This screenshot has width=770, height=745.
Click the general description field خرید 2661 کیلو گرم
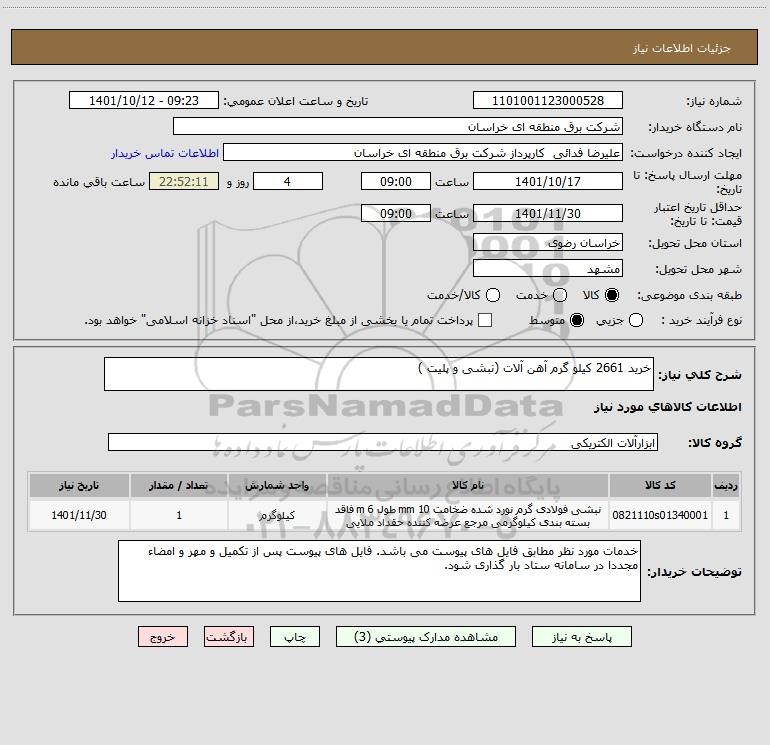pyautogui.click(x=379, y=374)
